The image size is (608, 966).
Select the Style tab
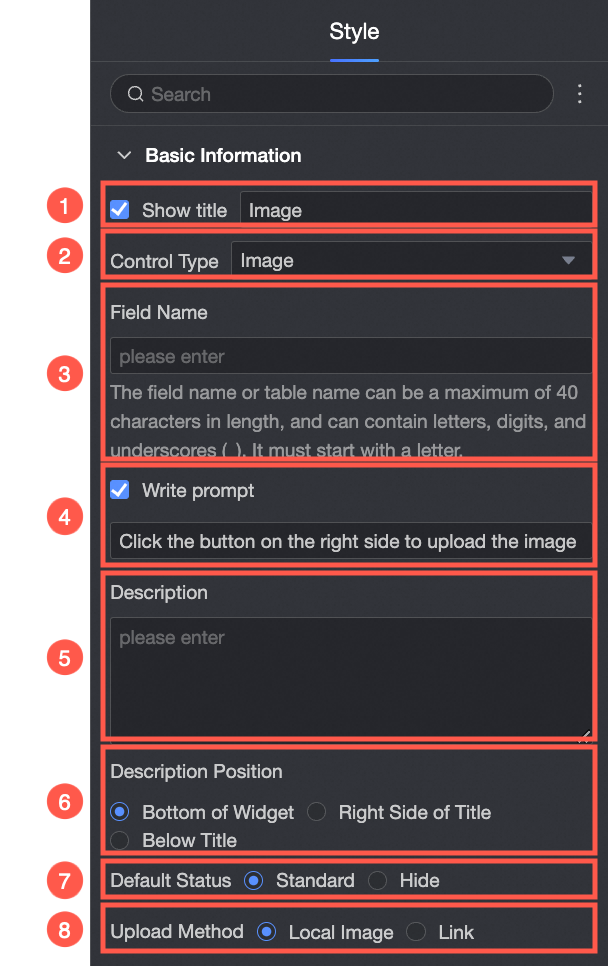click(354, 32)
